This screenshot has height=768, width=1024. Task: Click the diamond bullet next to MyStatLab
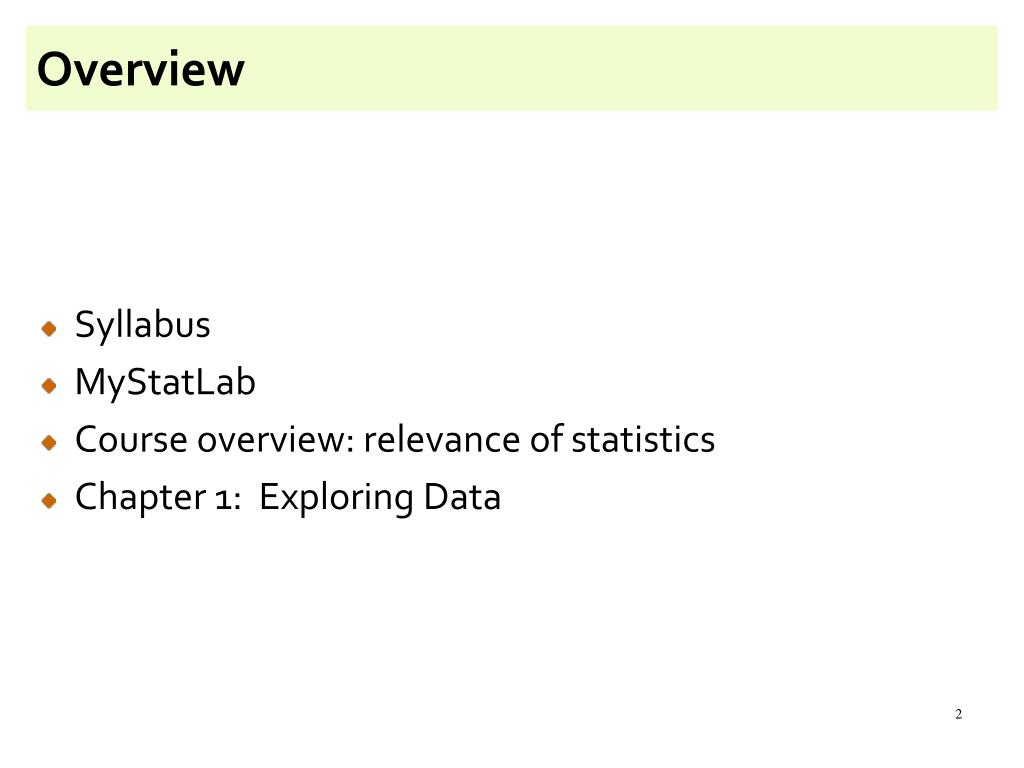coord(49,385)
